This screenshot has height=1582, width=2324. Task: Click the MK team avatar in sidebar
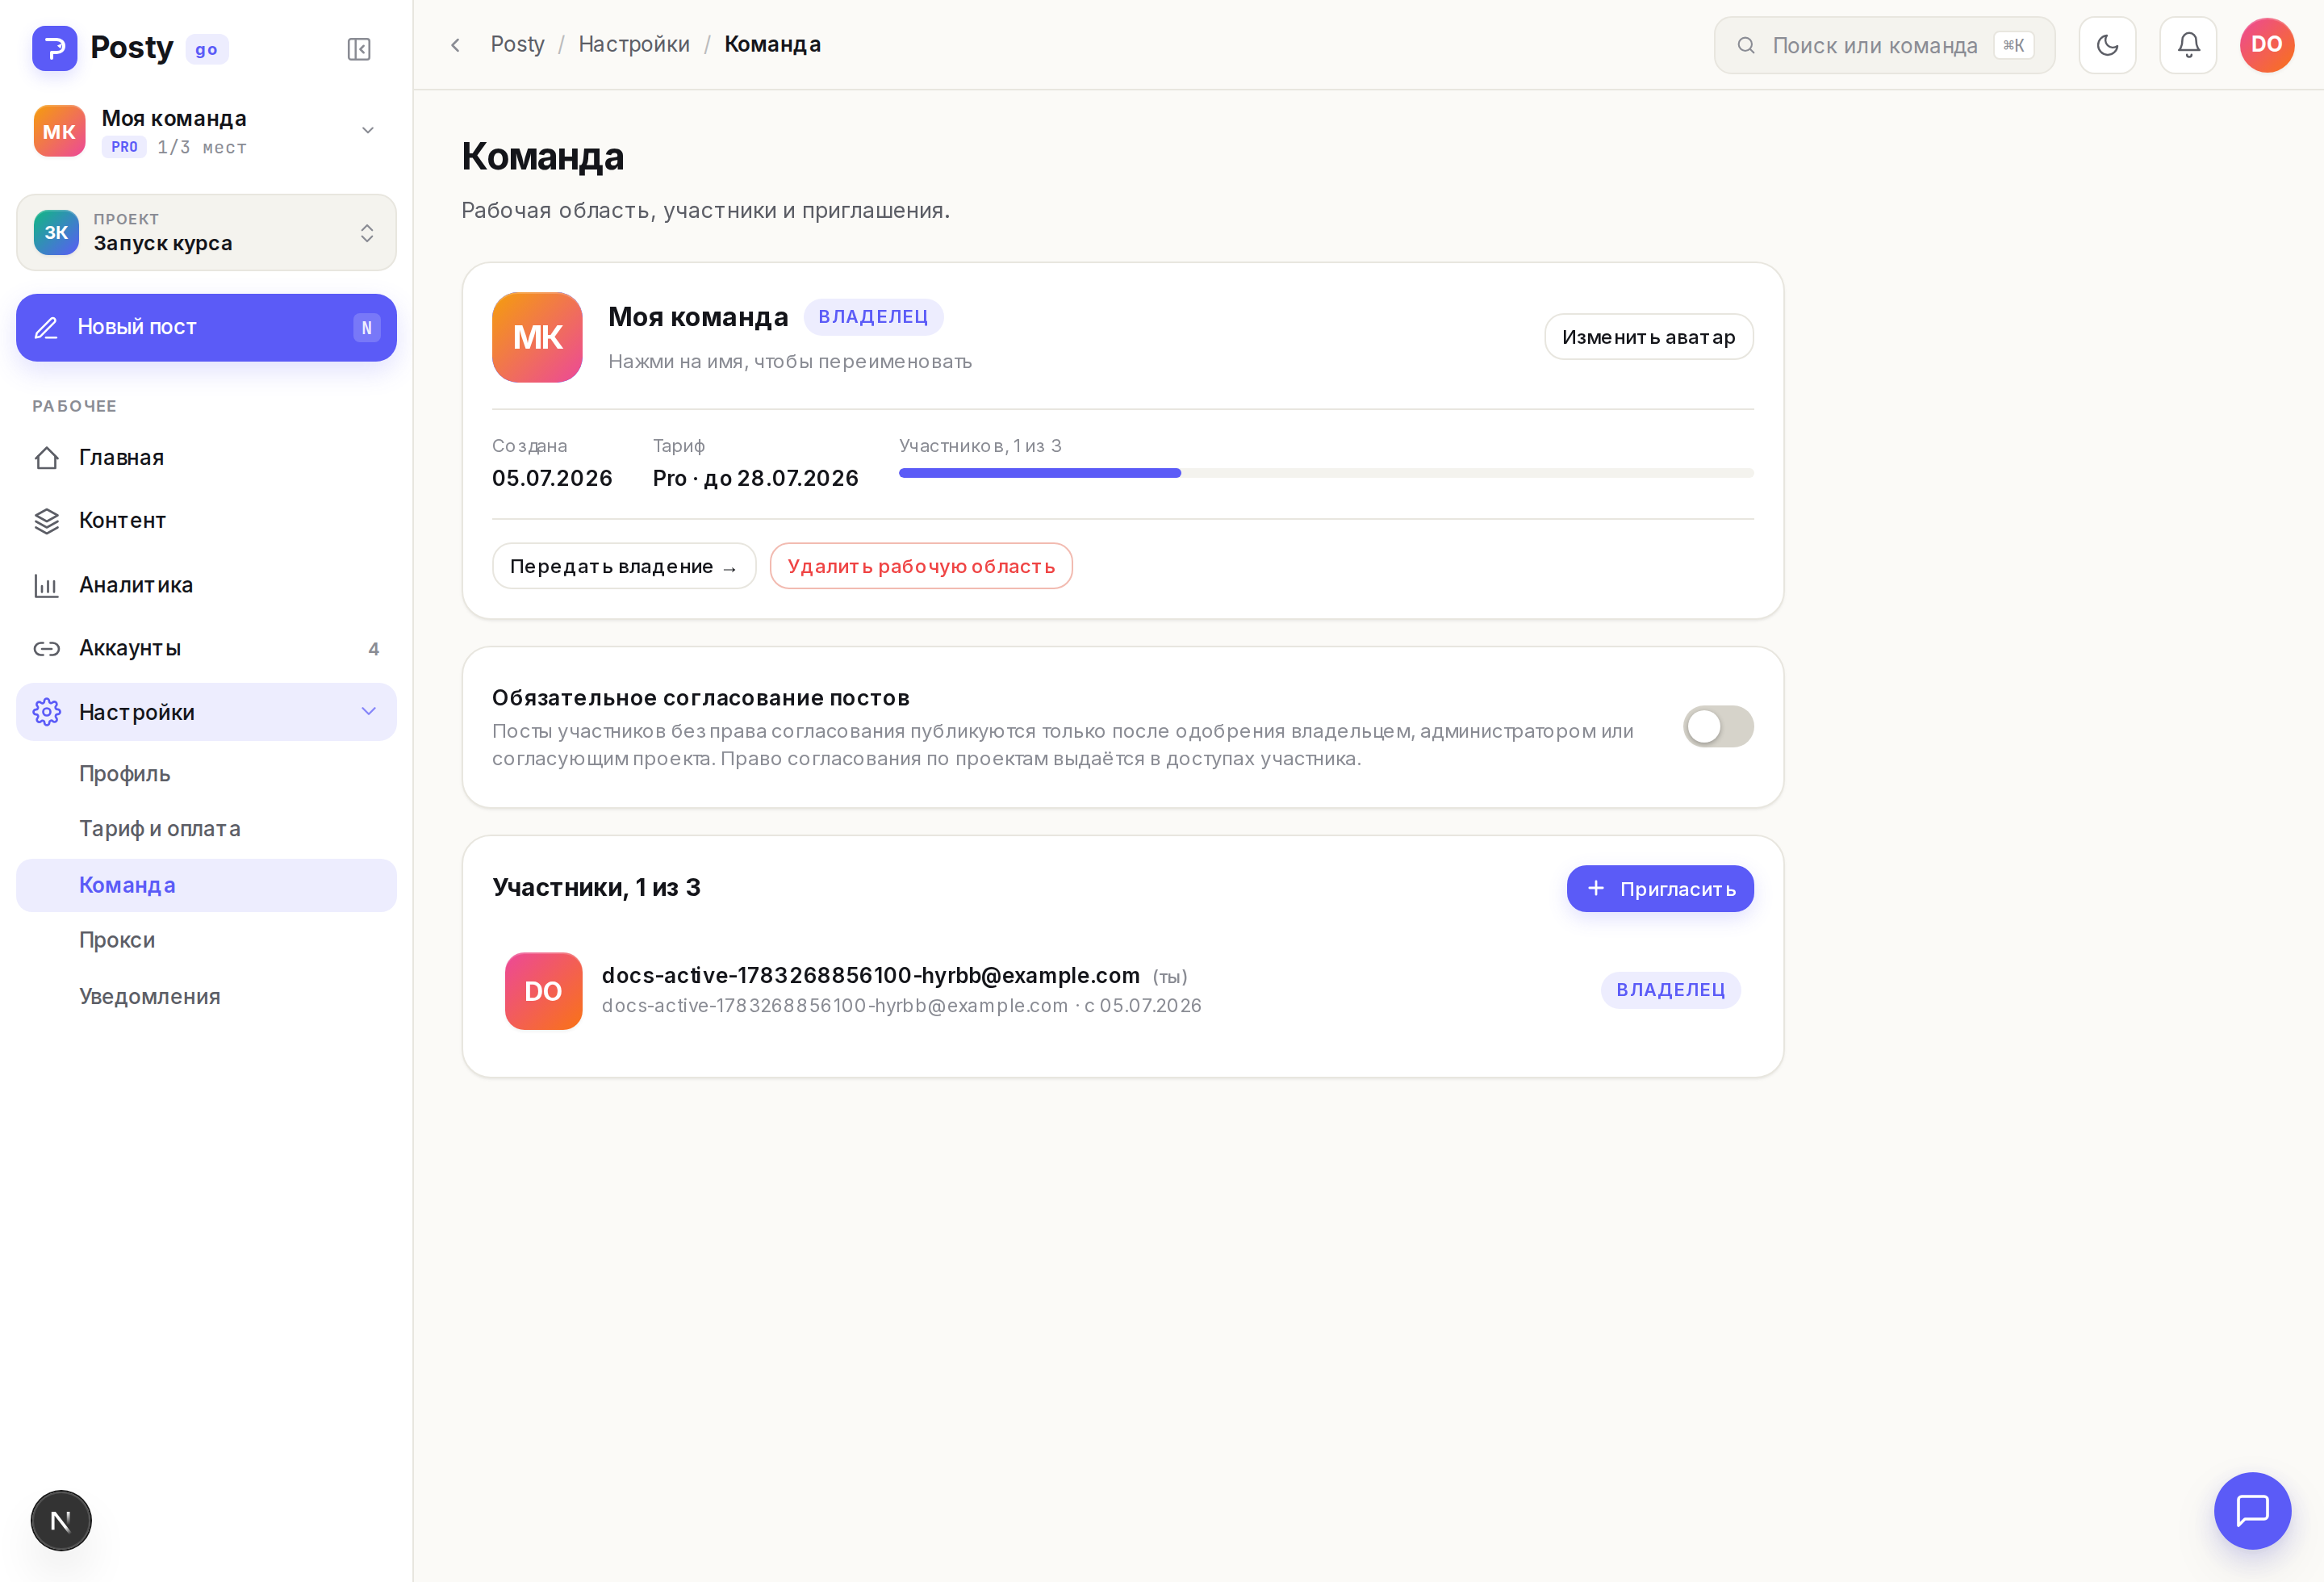pos(59,131)
